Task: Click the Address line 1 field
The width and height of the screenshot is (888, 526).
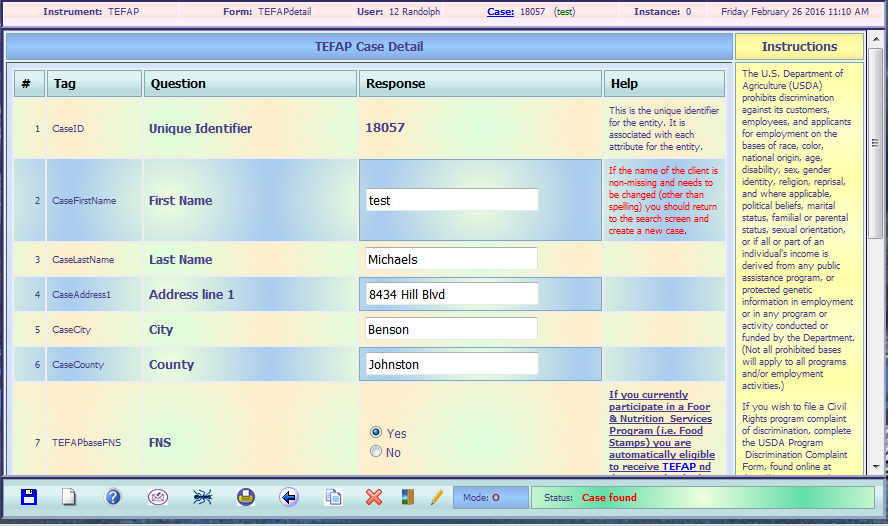Action: pyautogui.click(x=452, y=294)
